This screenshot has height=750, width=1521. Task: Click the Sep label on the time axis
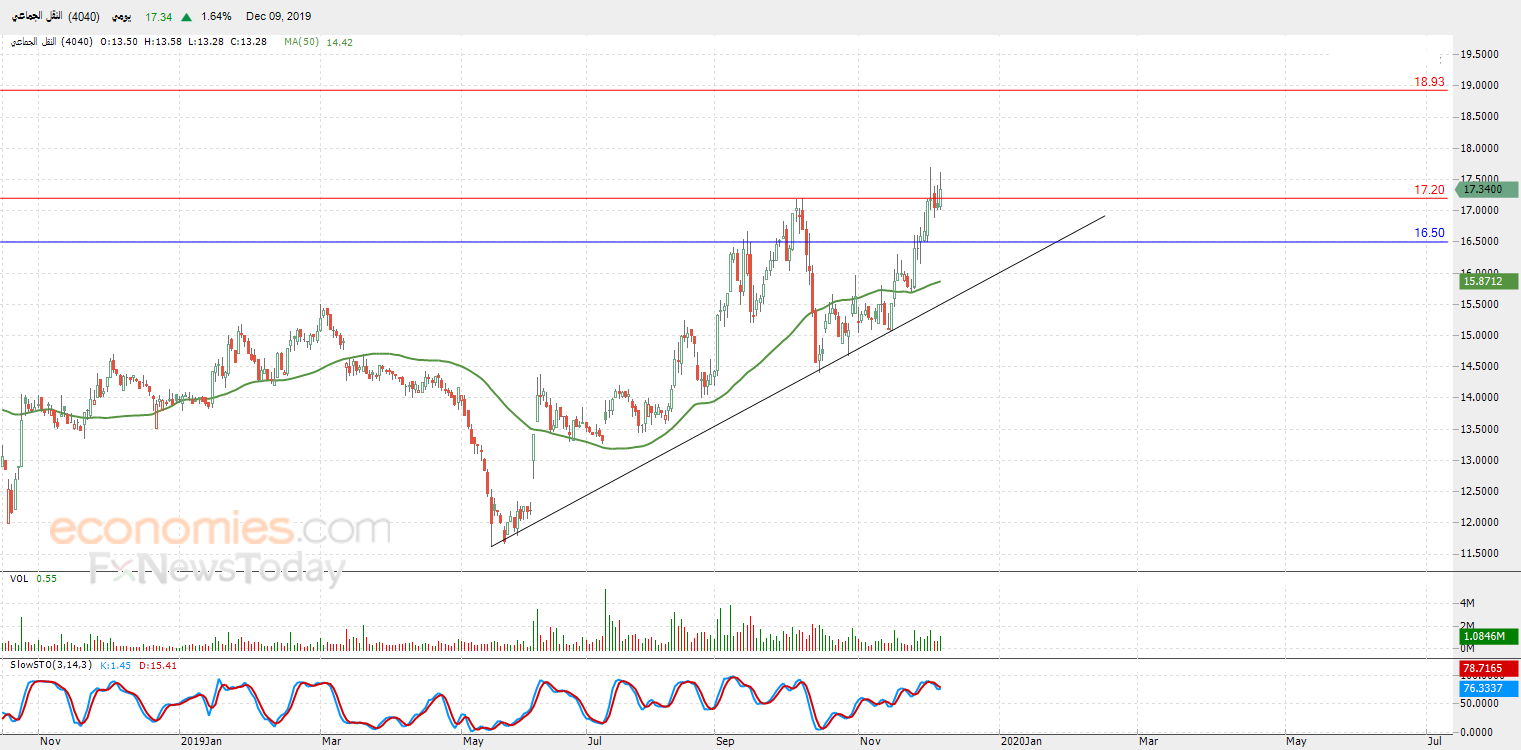(x=724, y=741)
